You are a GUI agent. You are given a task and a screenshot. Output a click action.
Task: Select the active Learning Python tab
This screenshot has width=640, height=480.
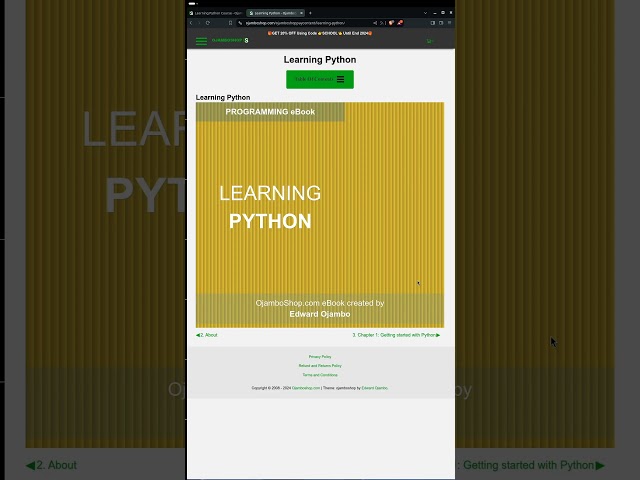276,13
